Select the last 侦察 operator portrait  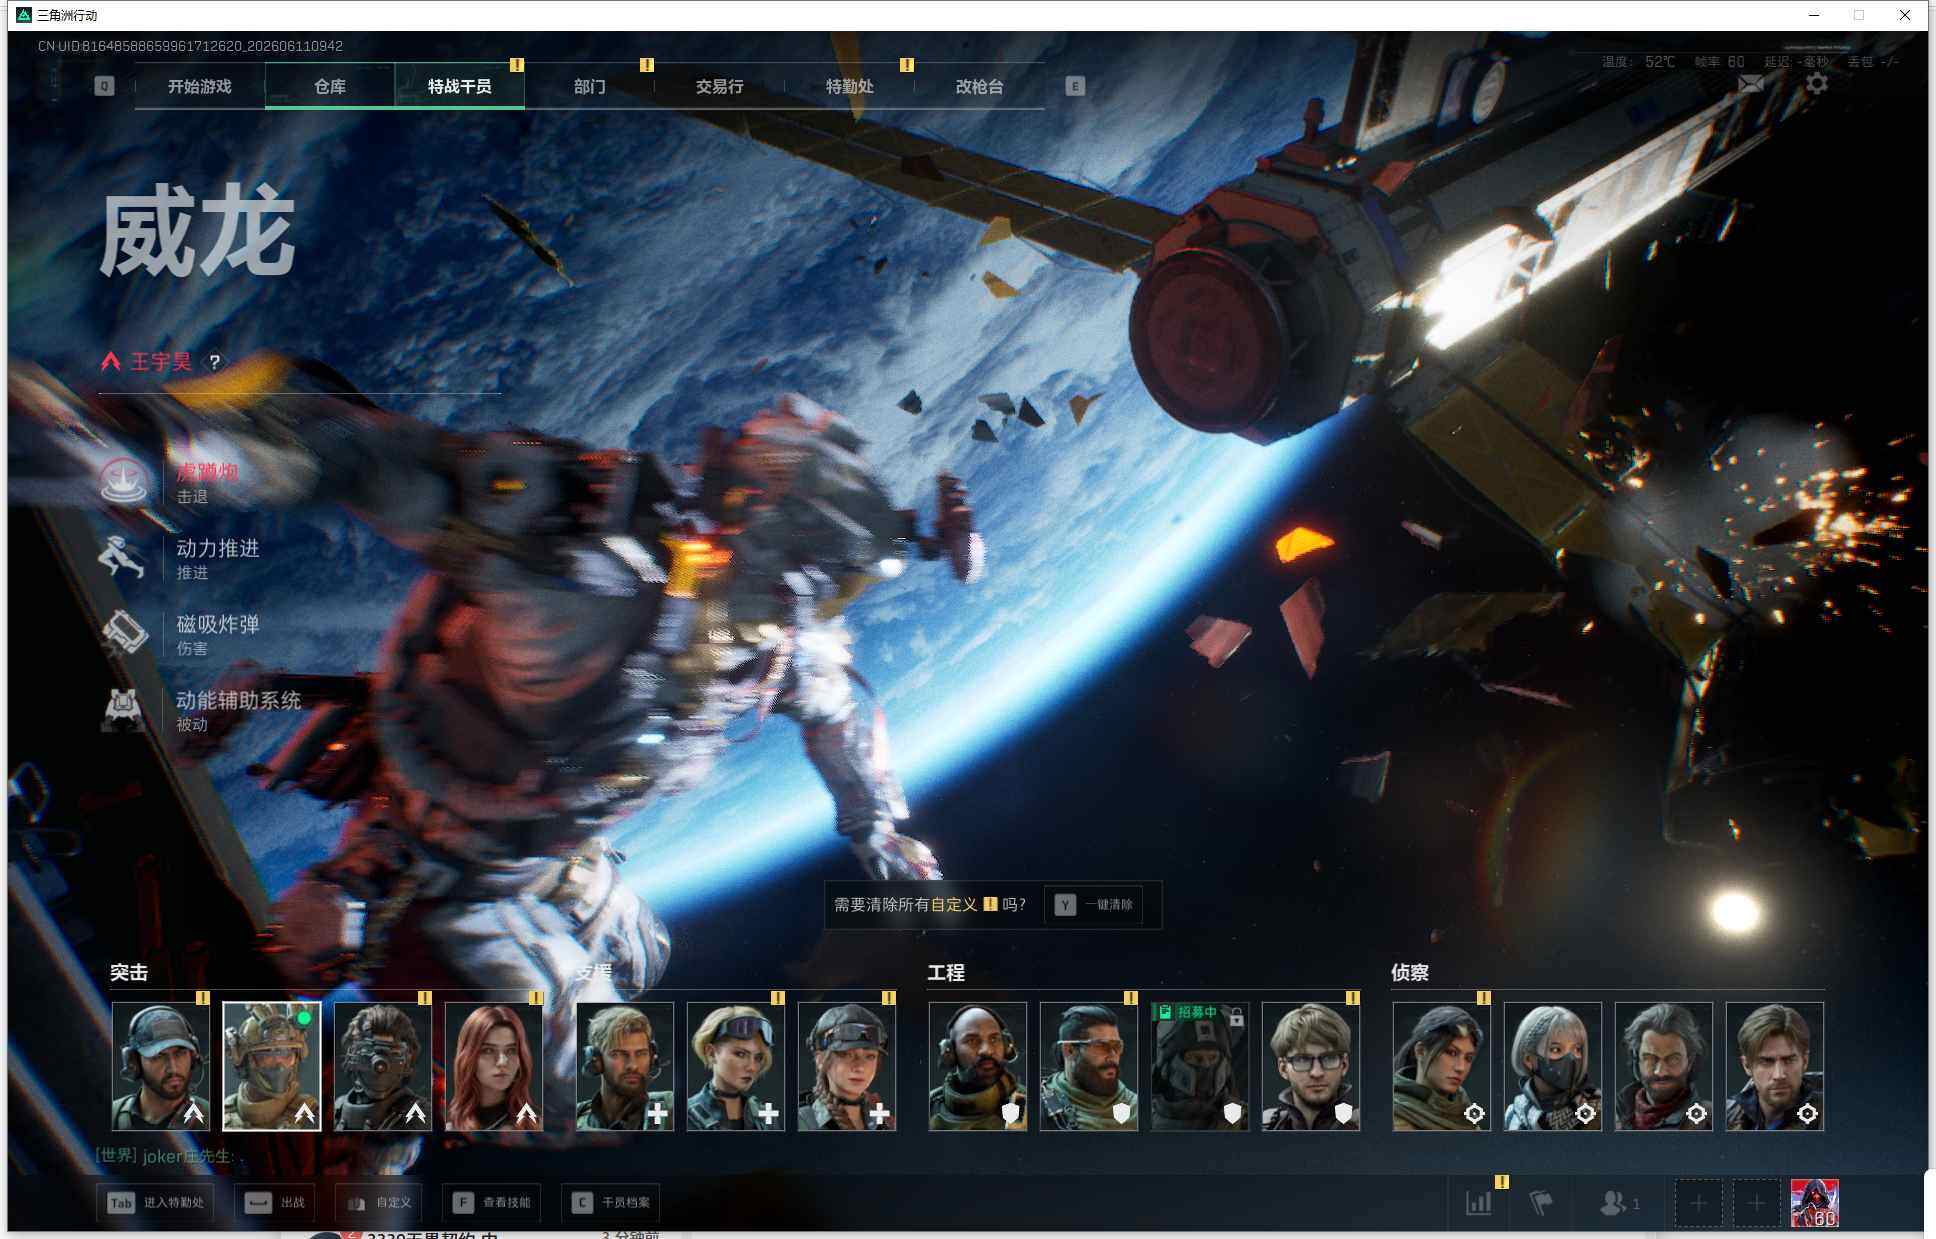(x=1775, y=1066)
